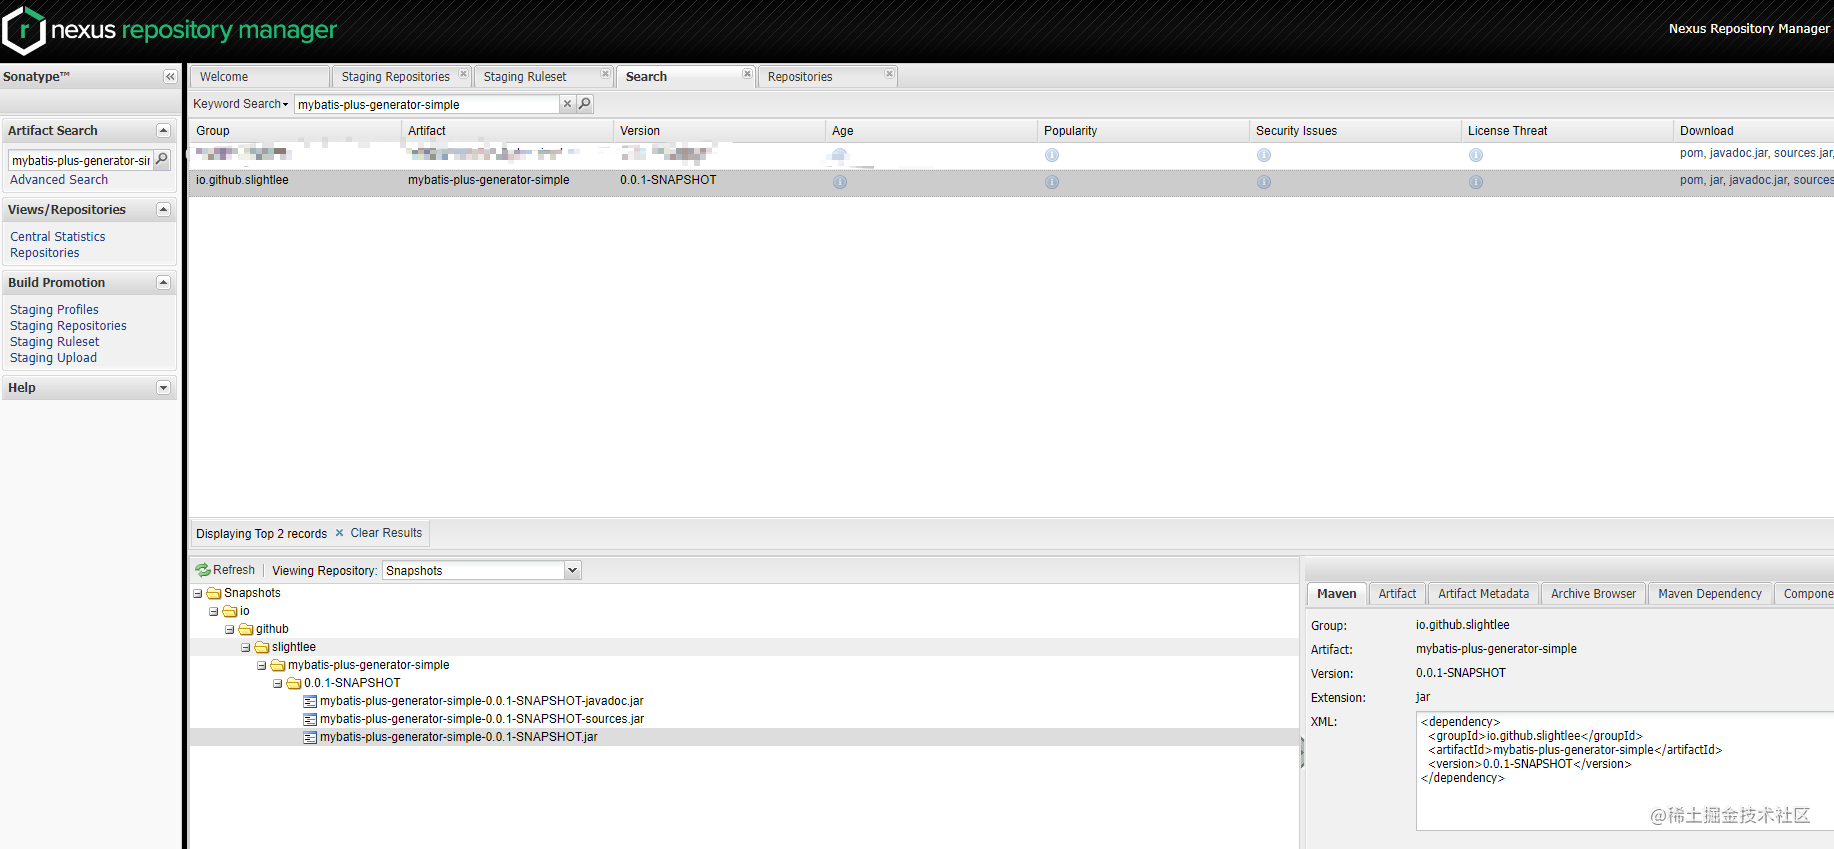The image size is (1834, 849).
Task: Select the sources.jar file icon in tree
Action: tap(310, 720)
